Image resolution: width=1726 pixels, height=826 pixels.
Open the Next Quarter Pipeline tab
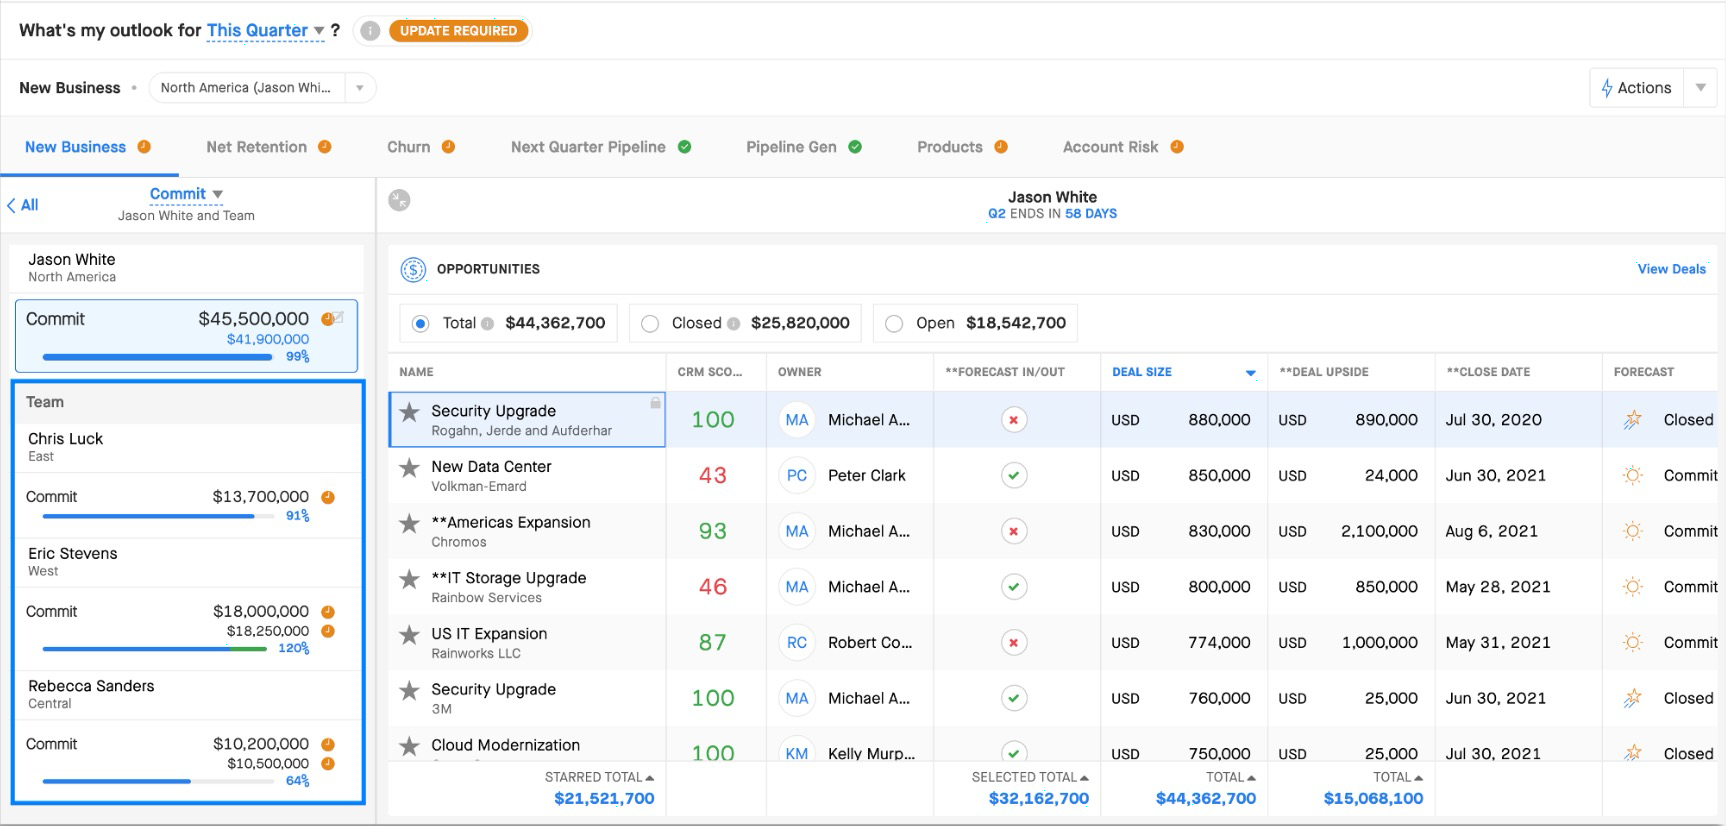tap(600, 147)
